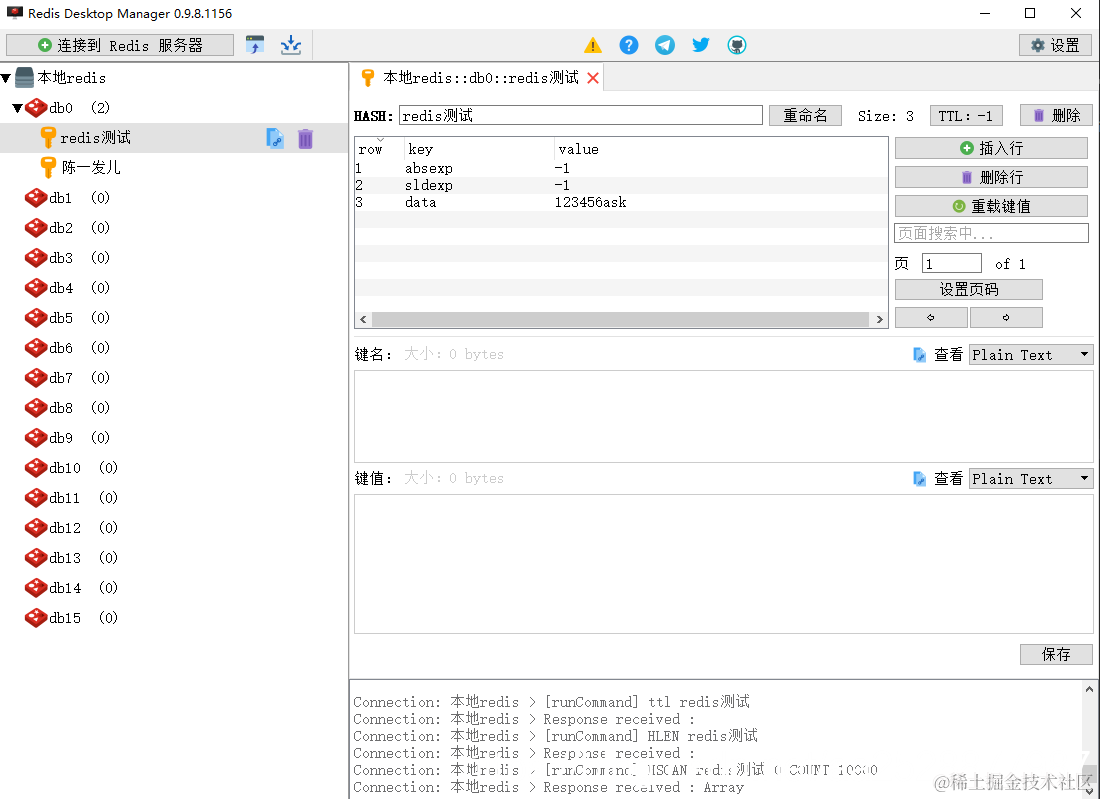Click 设置页码 set page button
This screenshot has width=1100, height=799.
click(x=969, y=290)
